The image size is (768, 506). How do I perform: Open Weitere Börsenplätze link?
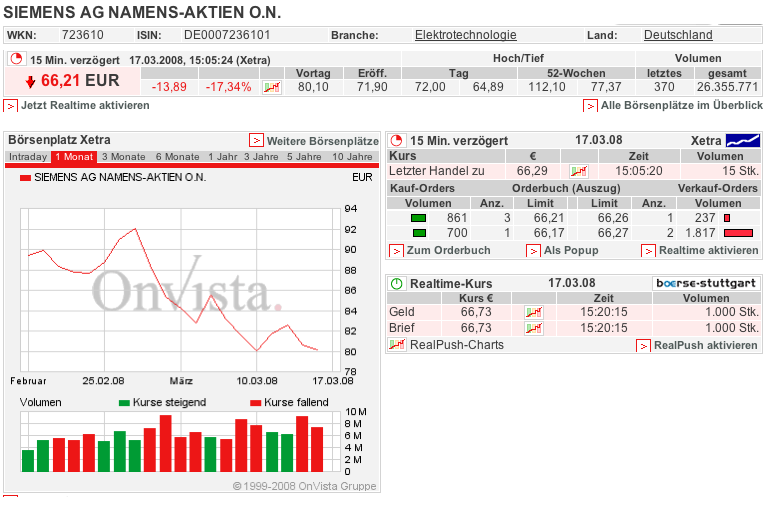tap(323, 141)
